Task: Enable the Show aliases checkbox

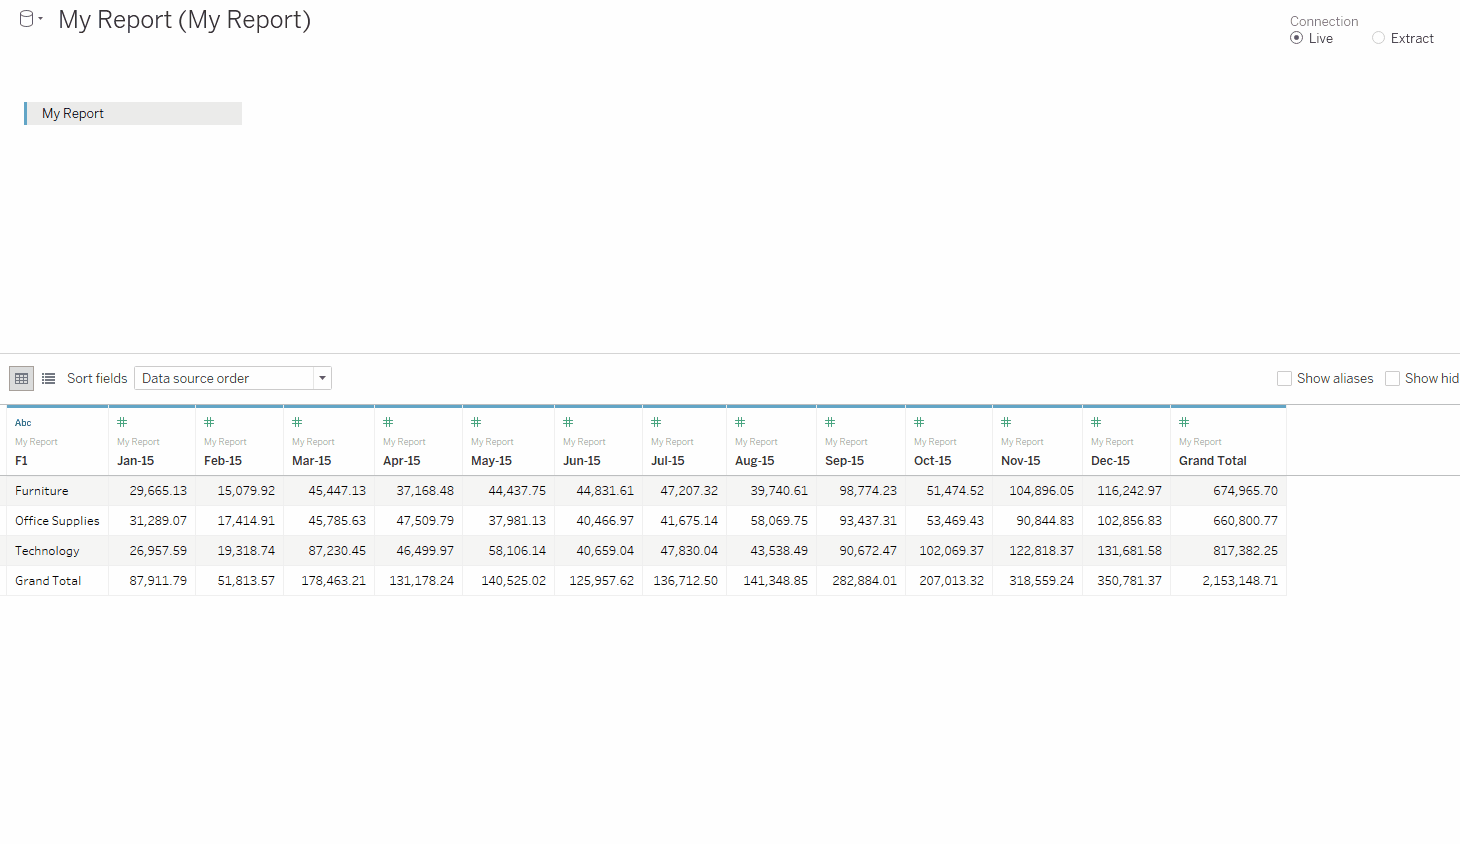Action: 1284,378
